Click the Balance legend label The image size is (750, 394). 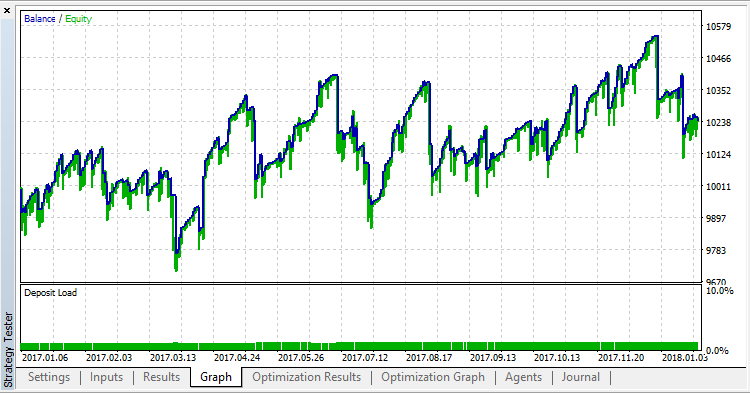40,19
